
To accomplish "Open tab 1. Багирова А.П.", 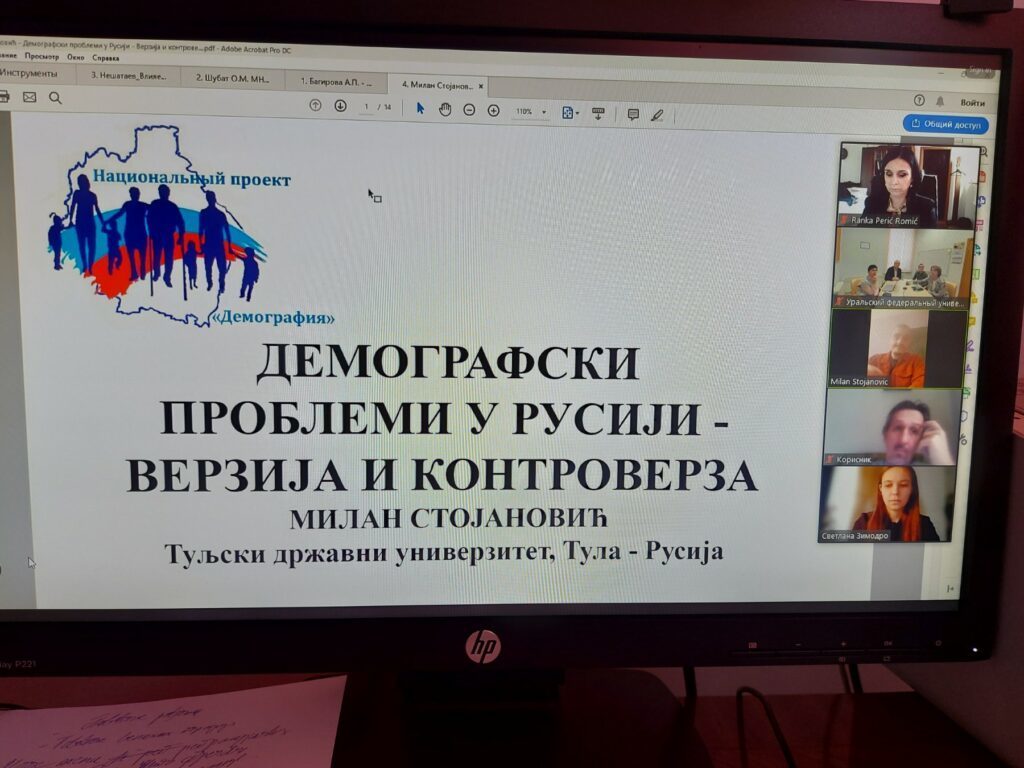I will point(337,81).
